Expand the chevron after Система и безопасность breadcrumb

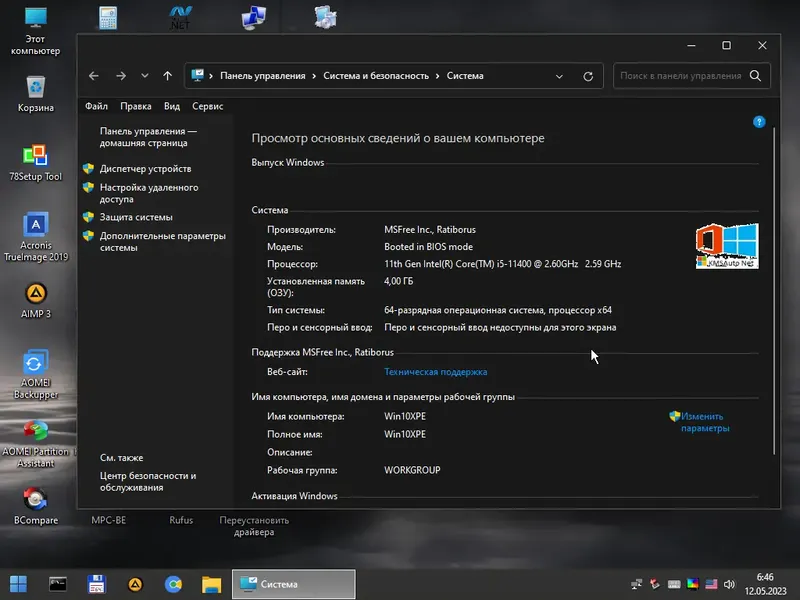(x=437, y=76)
